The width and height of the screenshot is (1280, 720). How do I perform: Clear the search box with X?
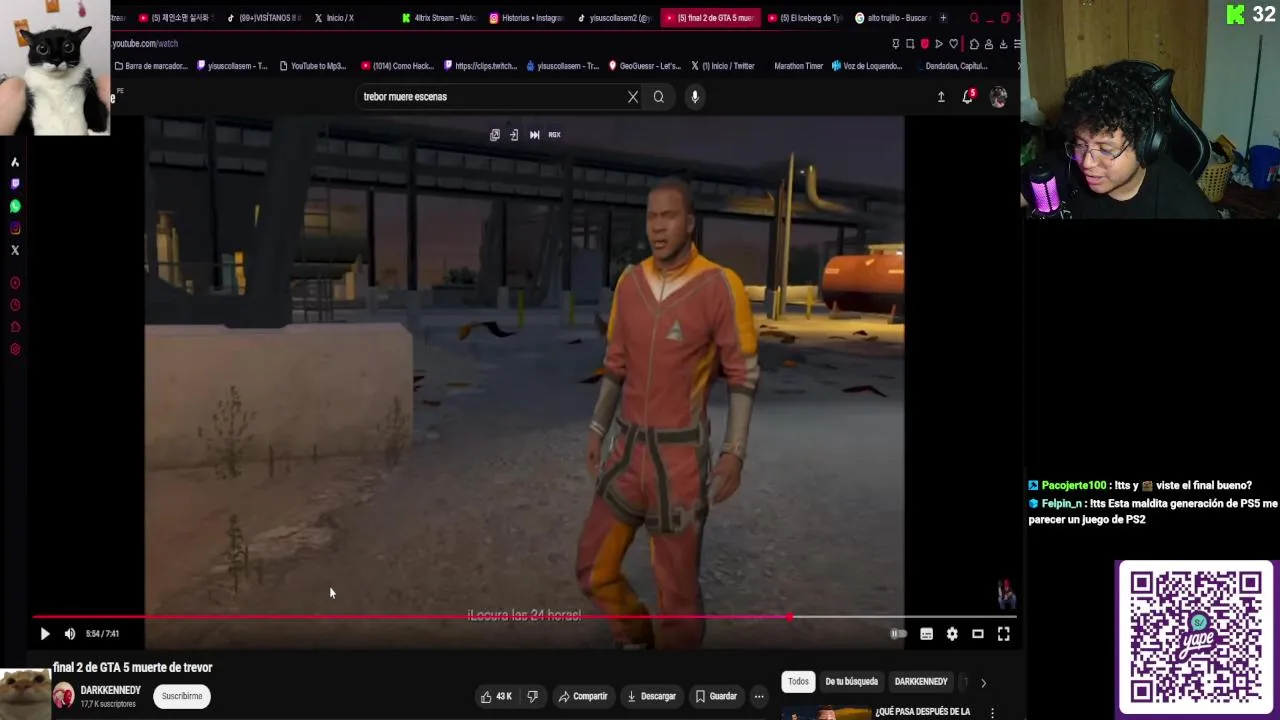(x=632, y=97)
